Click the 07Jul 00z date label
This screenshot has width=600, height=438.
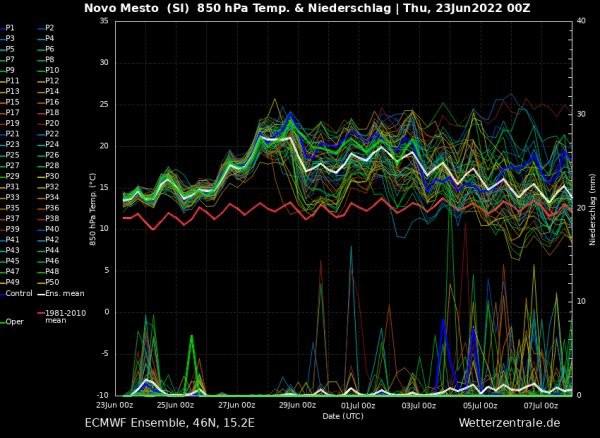[542, 405]
